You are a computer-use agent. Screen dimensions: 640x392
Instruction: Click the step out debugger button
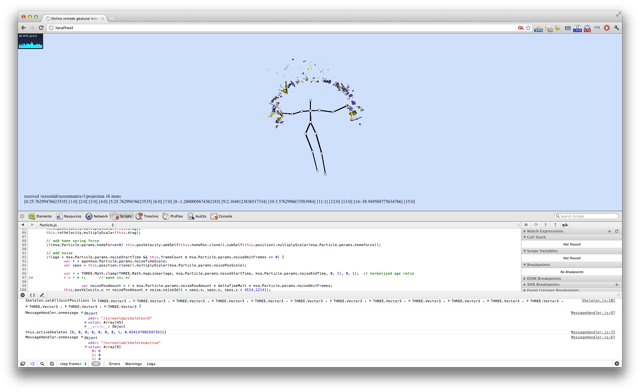click(555, 225)
